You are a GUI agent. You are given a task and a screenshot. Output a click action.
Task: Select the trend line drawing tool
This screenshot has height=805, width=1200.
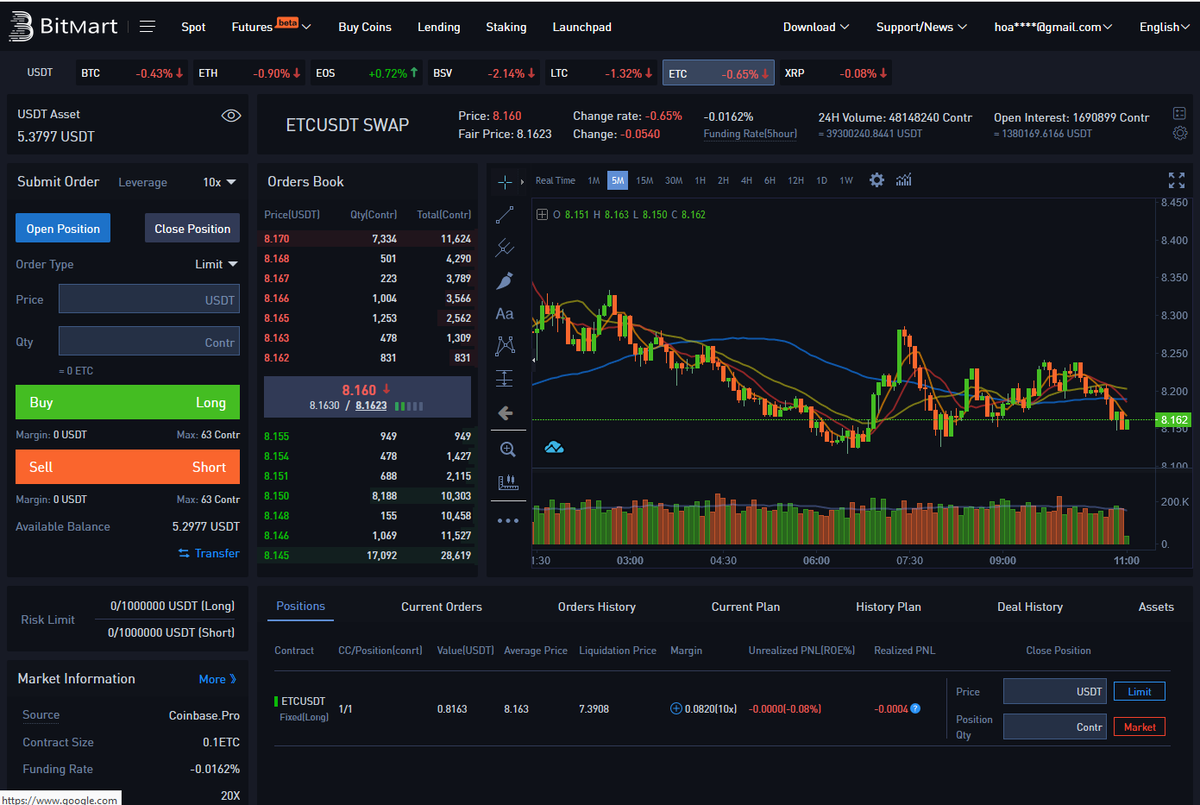(x=505, y=214)
